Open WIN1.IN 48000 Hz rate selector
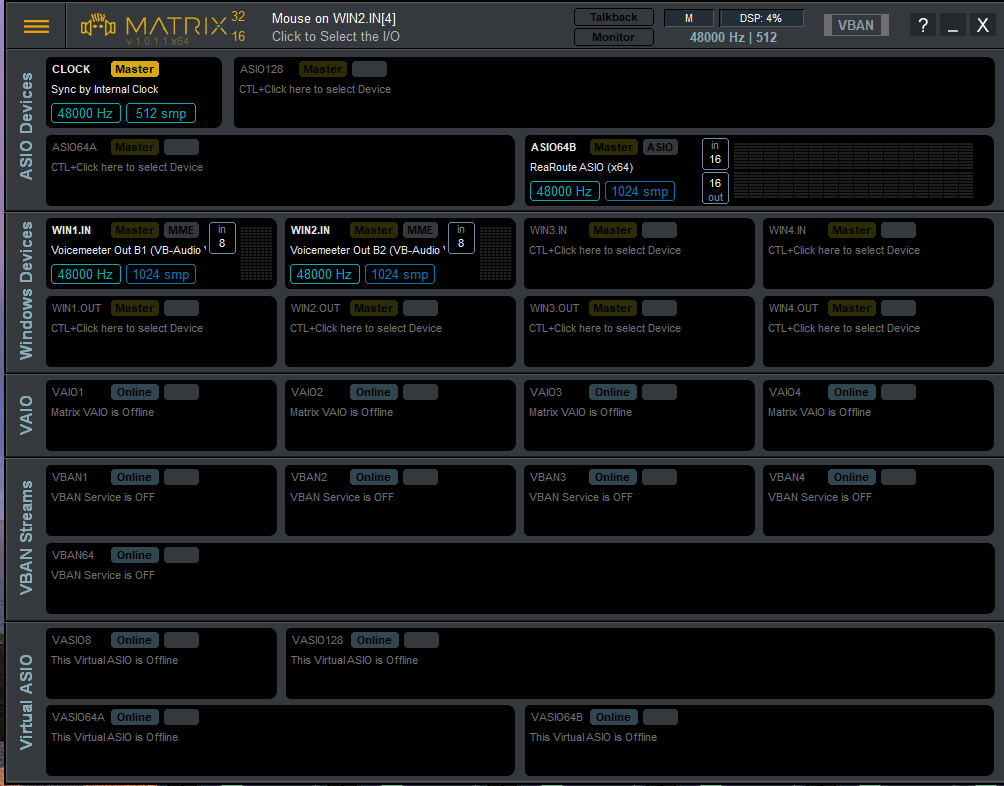 (86, 275)
